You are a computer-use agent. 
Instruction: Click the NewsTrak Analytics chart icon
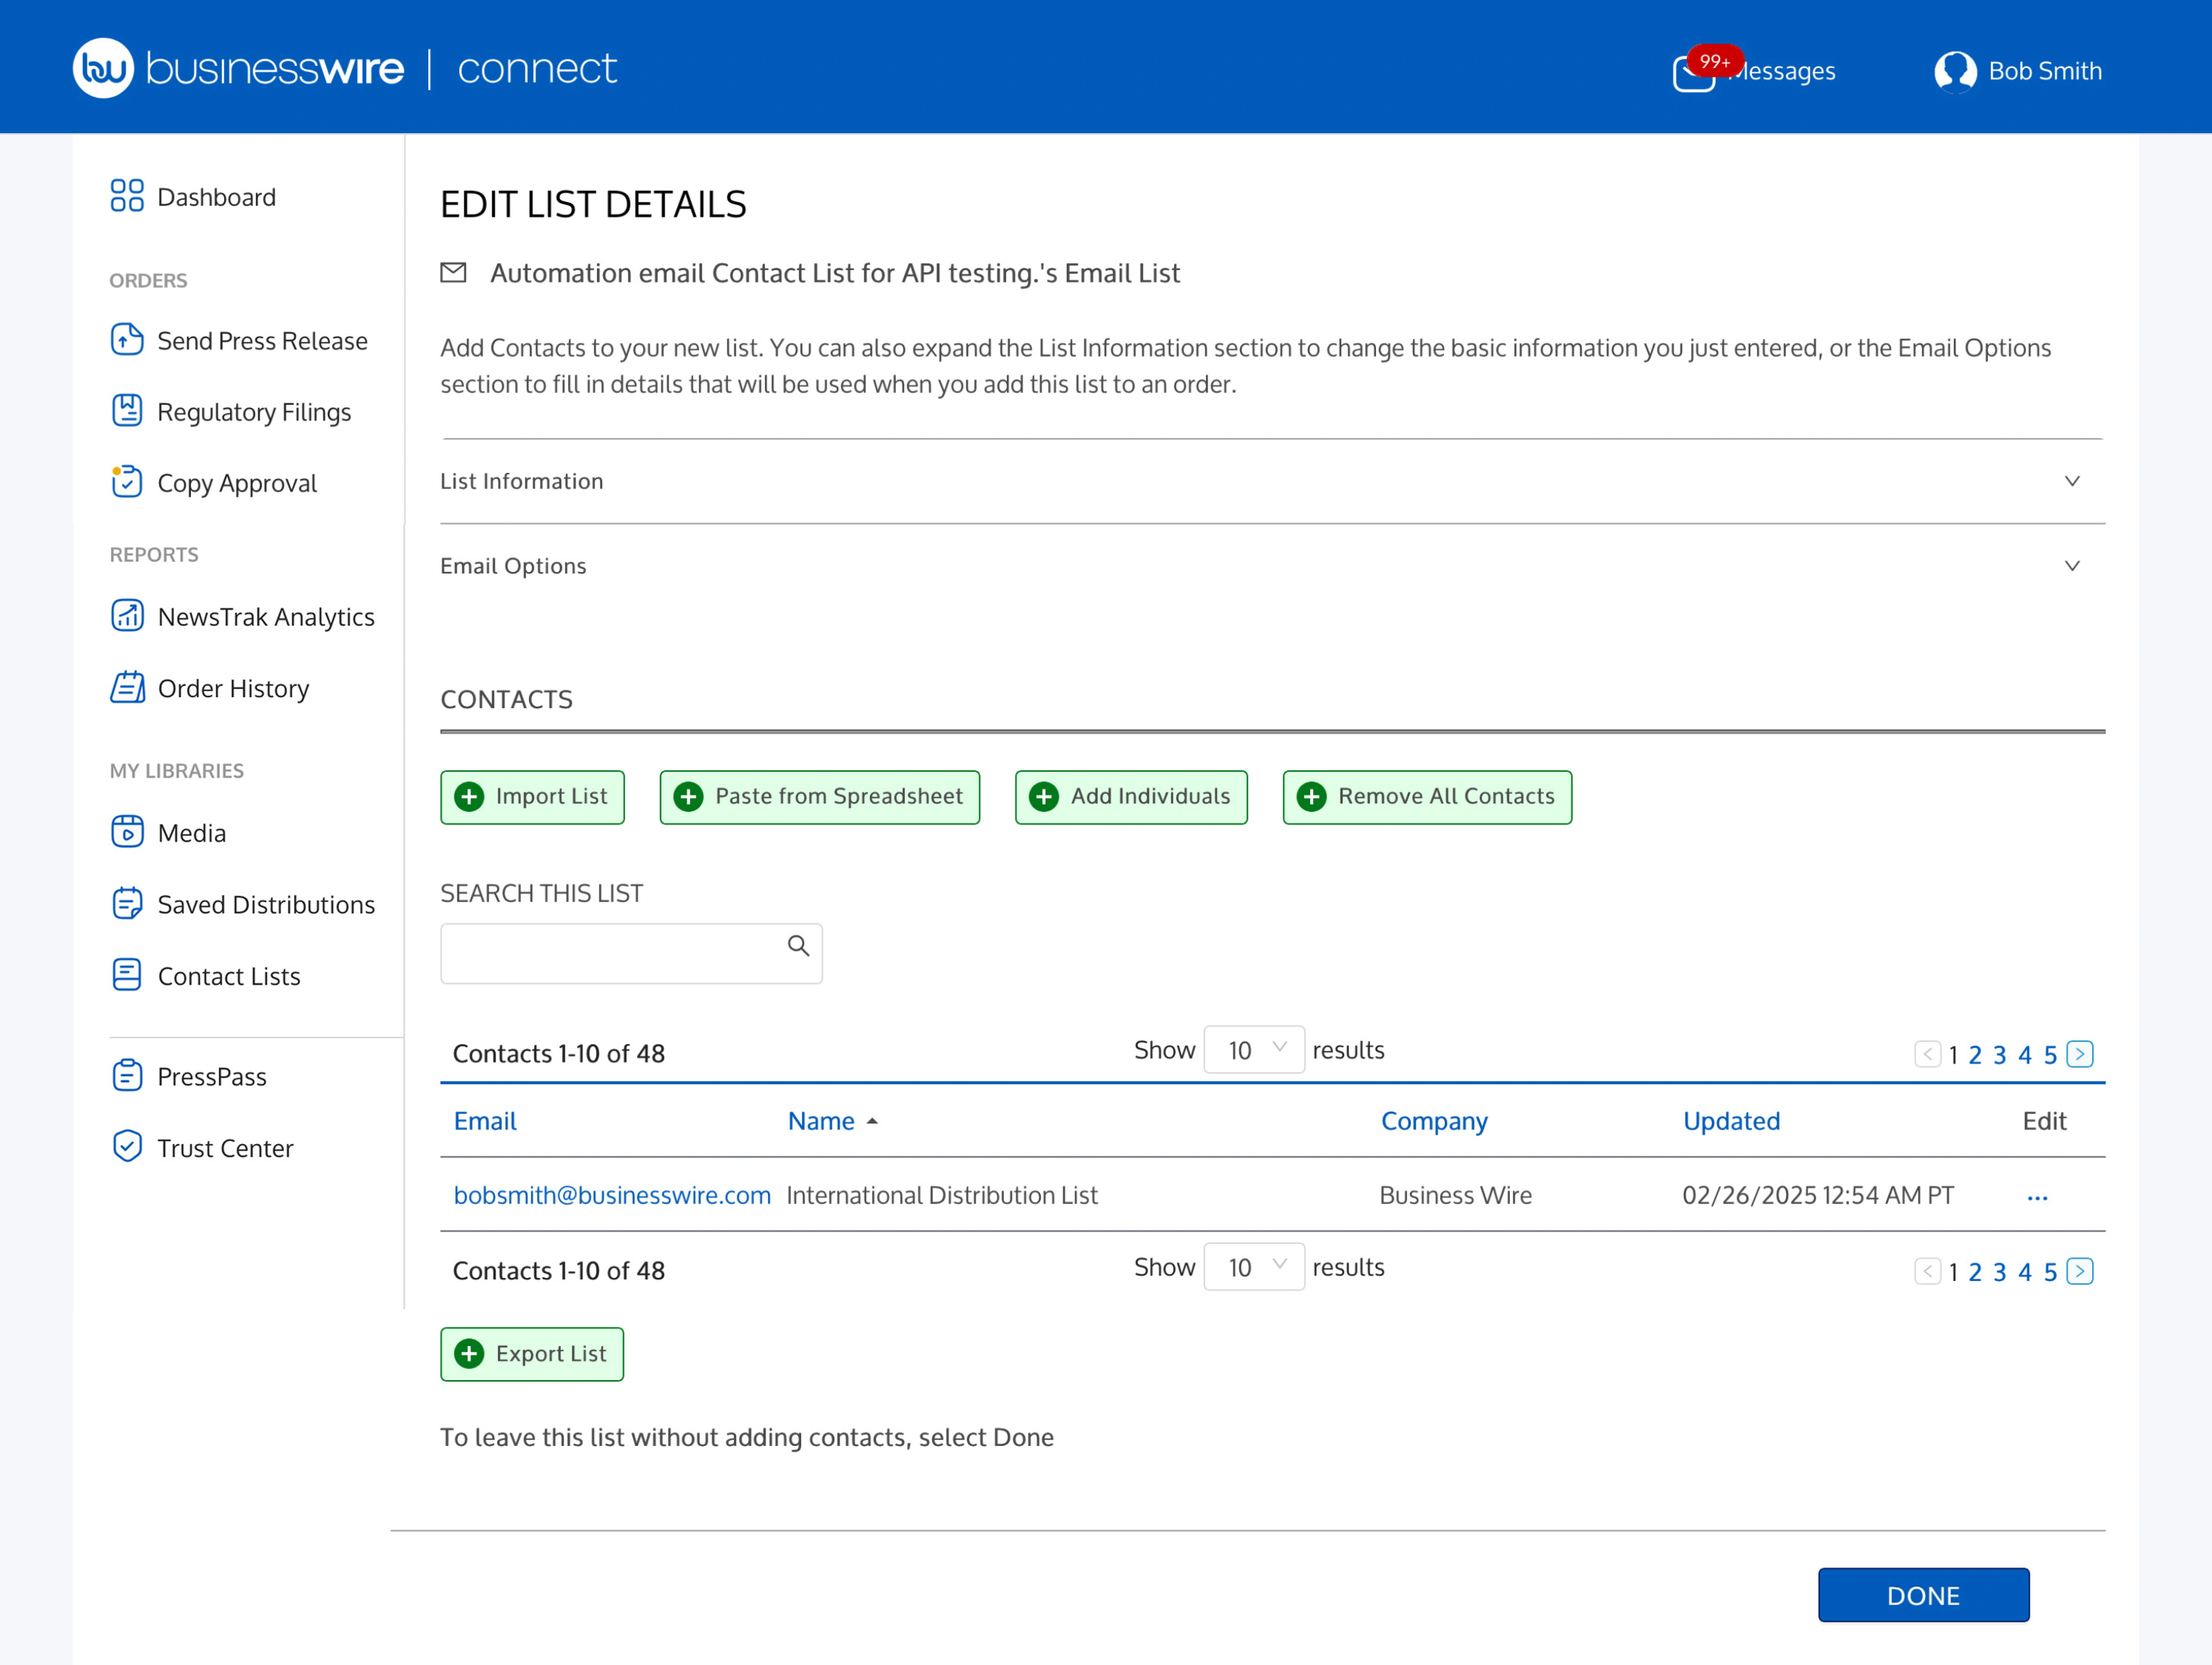127,616
